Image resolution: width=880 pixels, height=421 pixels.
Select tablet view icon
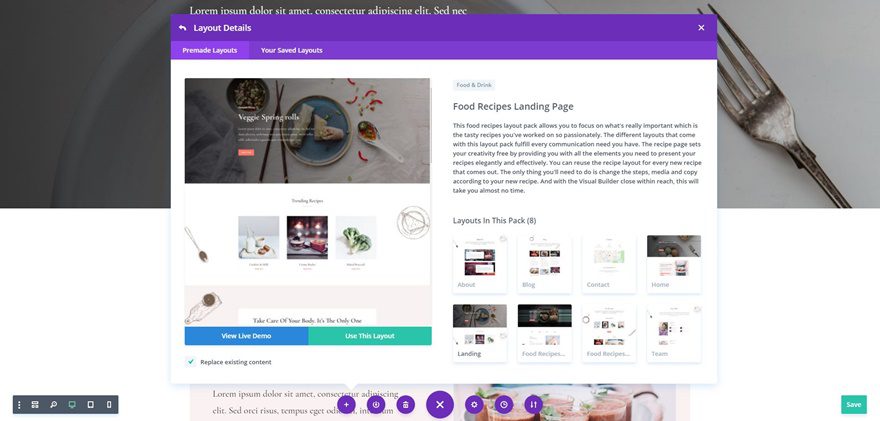[90, 405]
